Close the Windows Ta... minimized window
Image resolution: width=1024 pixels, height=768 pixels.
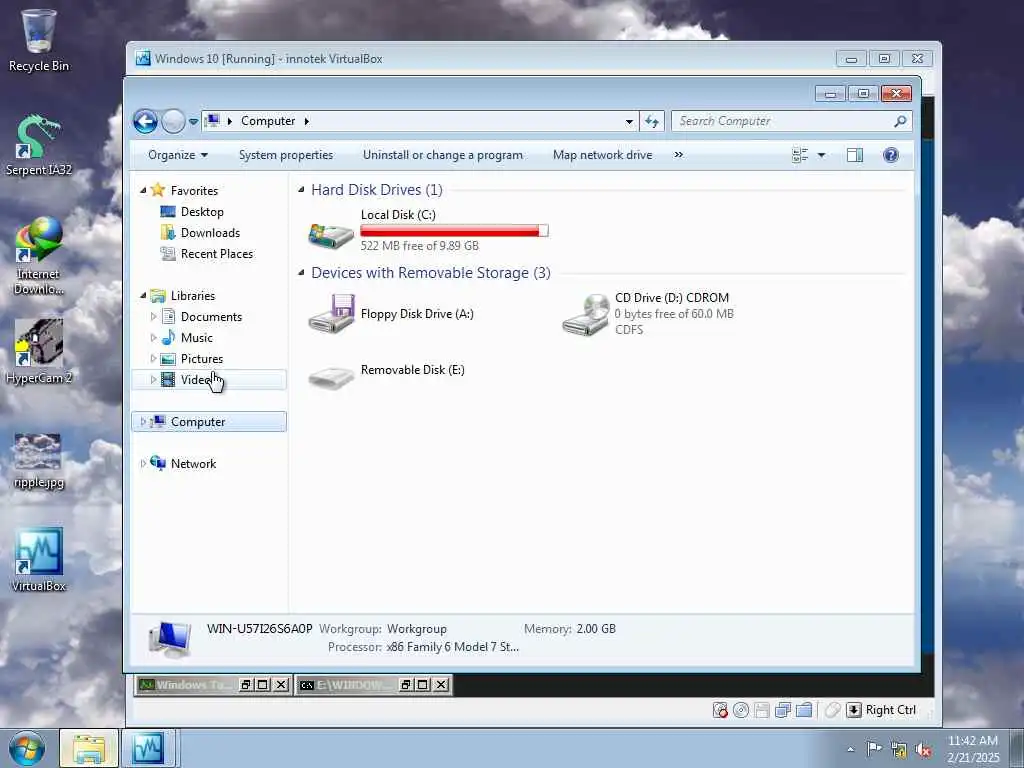[281, 684]
